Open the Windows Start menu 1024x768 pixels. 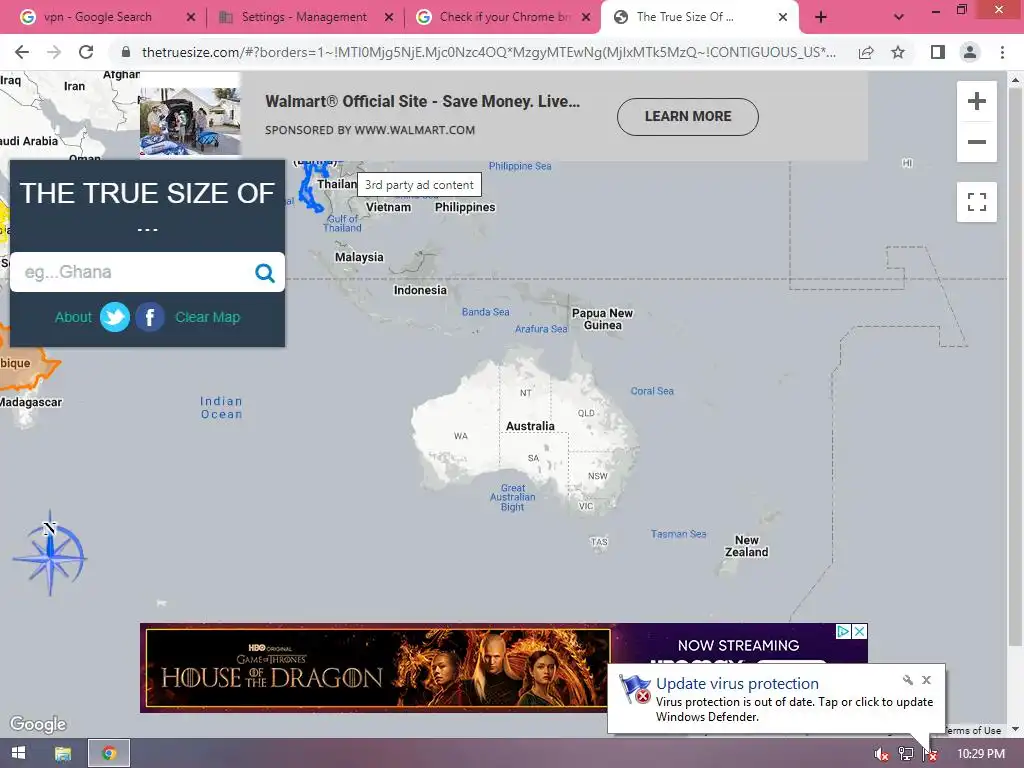pyautogui.click(x=19, y=753)
